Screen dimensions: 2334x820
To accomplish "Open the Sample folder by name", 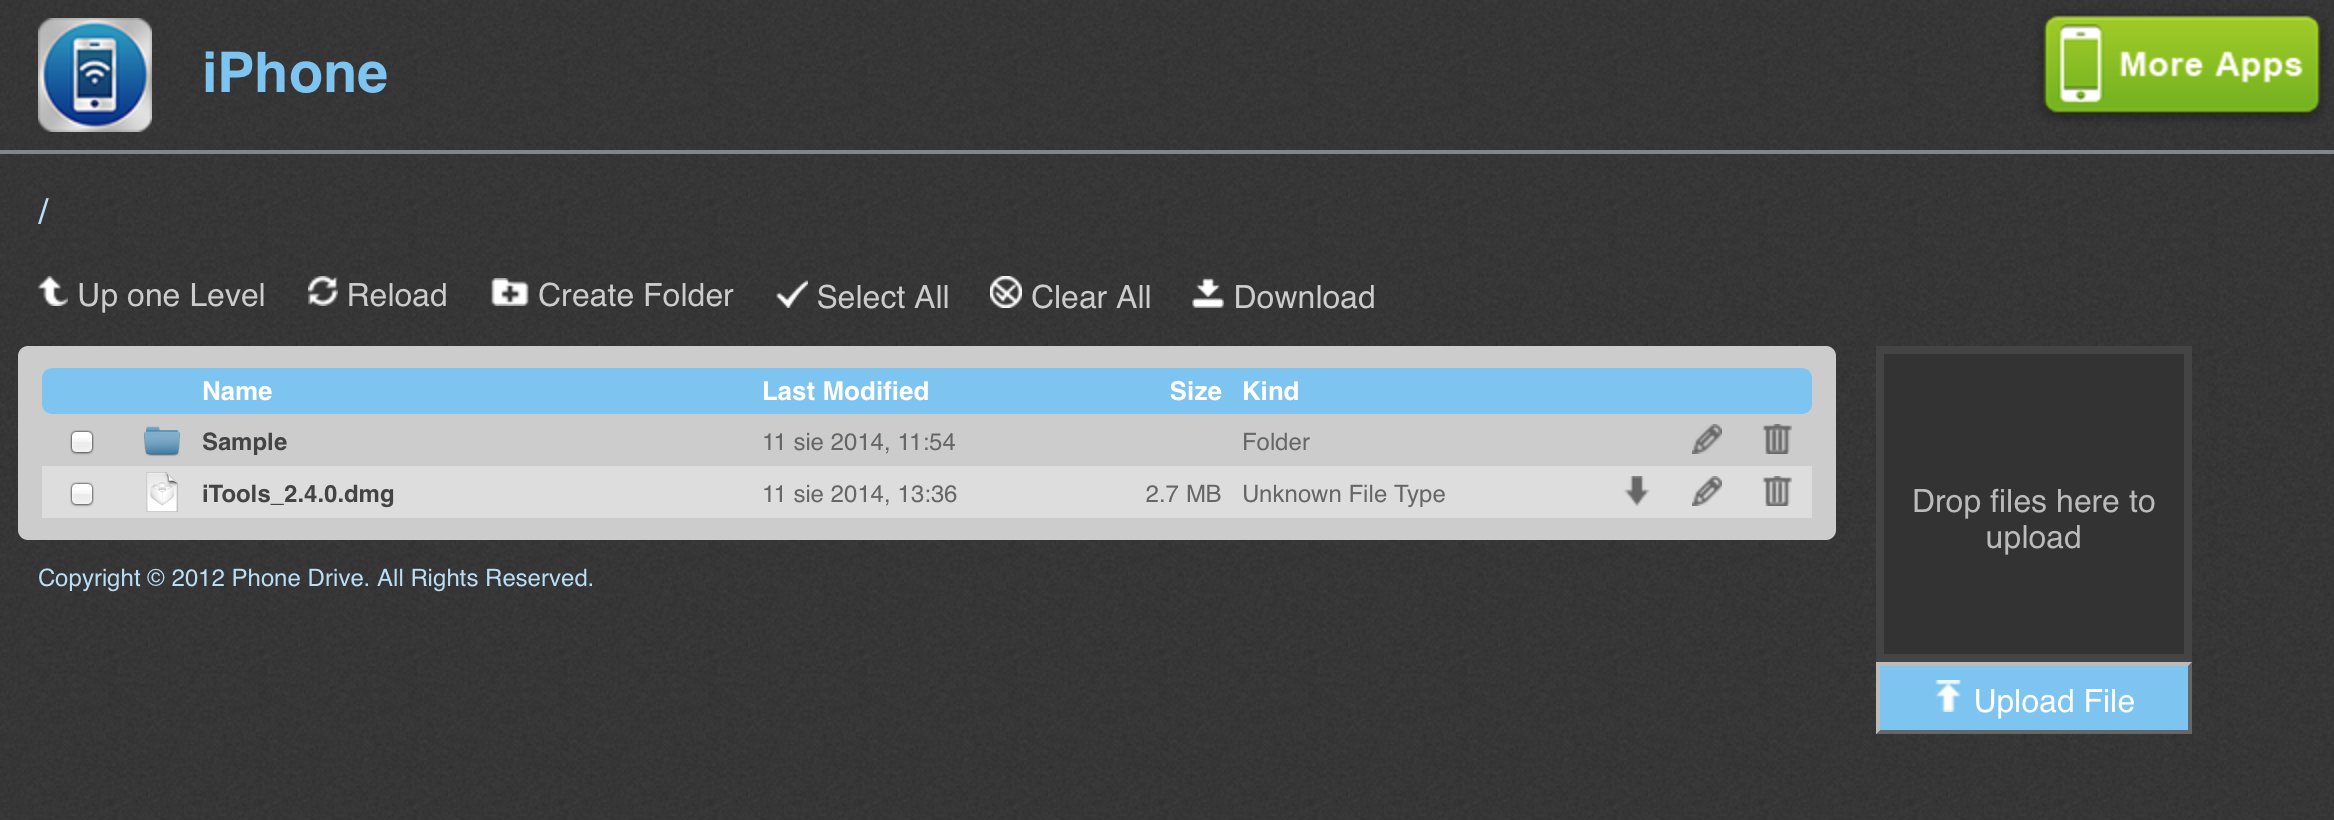I will pyautogui.click(x=244, y=442).
